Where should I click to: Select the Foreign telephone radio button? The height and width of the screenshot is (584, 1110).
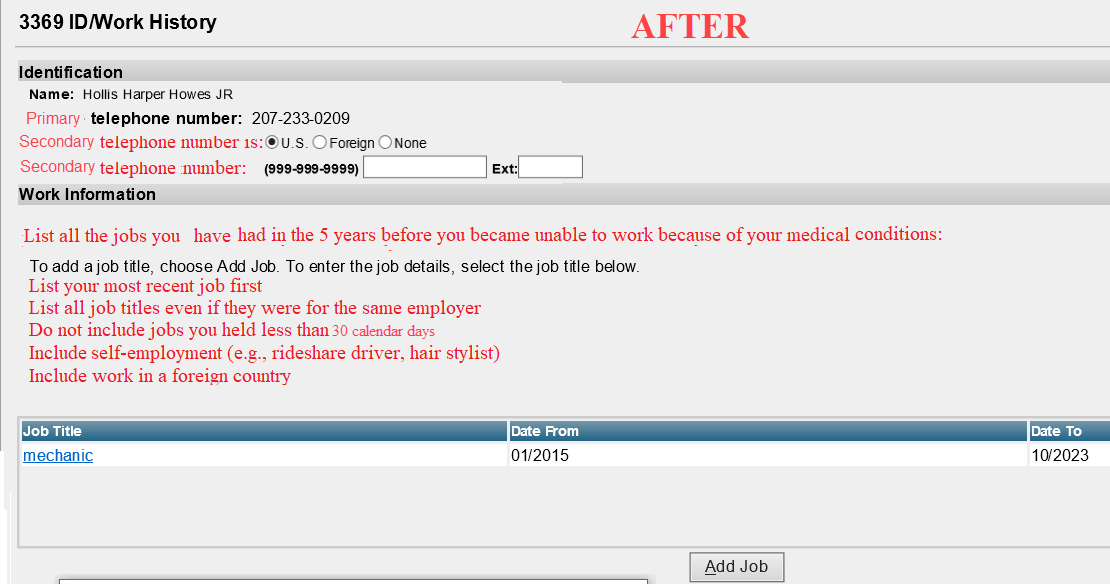319,142
